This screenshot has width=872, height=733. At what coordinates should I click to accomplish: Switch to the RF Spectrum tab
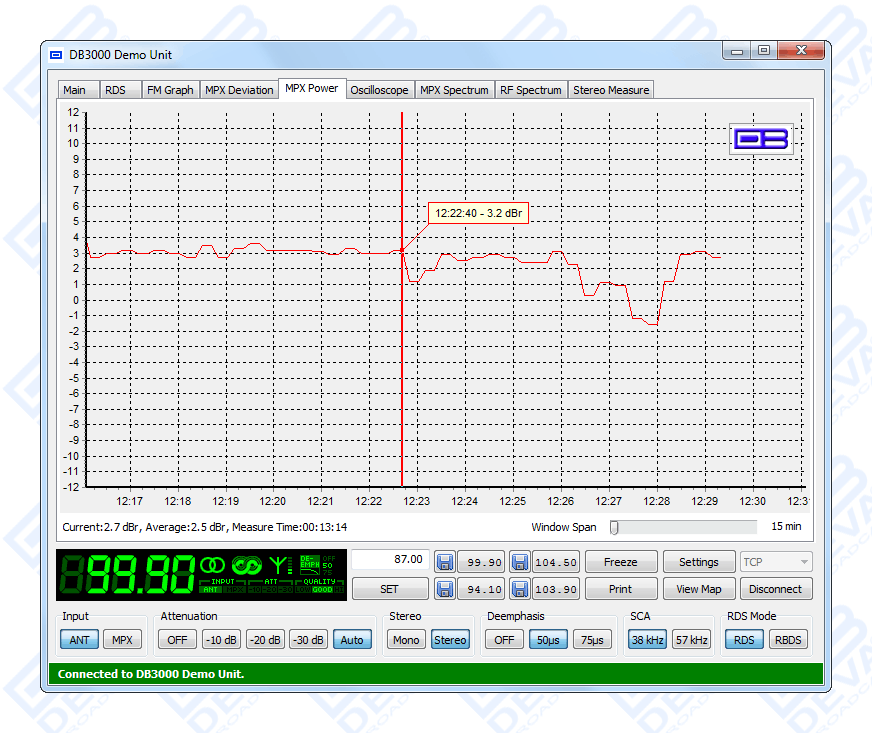pyautogui.click(x=531, y=90)
